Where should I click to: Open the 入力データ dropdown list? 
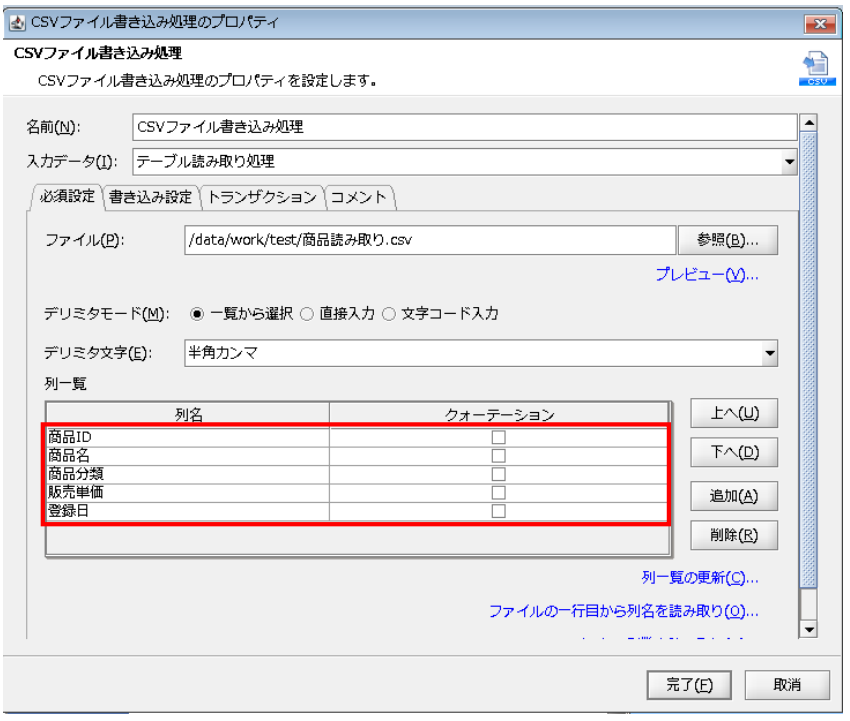789,161
